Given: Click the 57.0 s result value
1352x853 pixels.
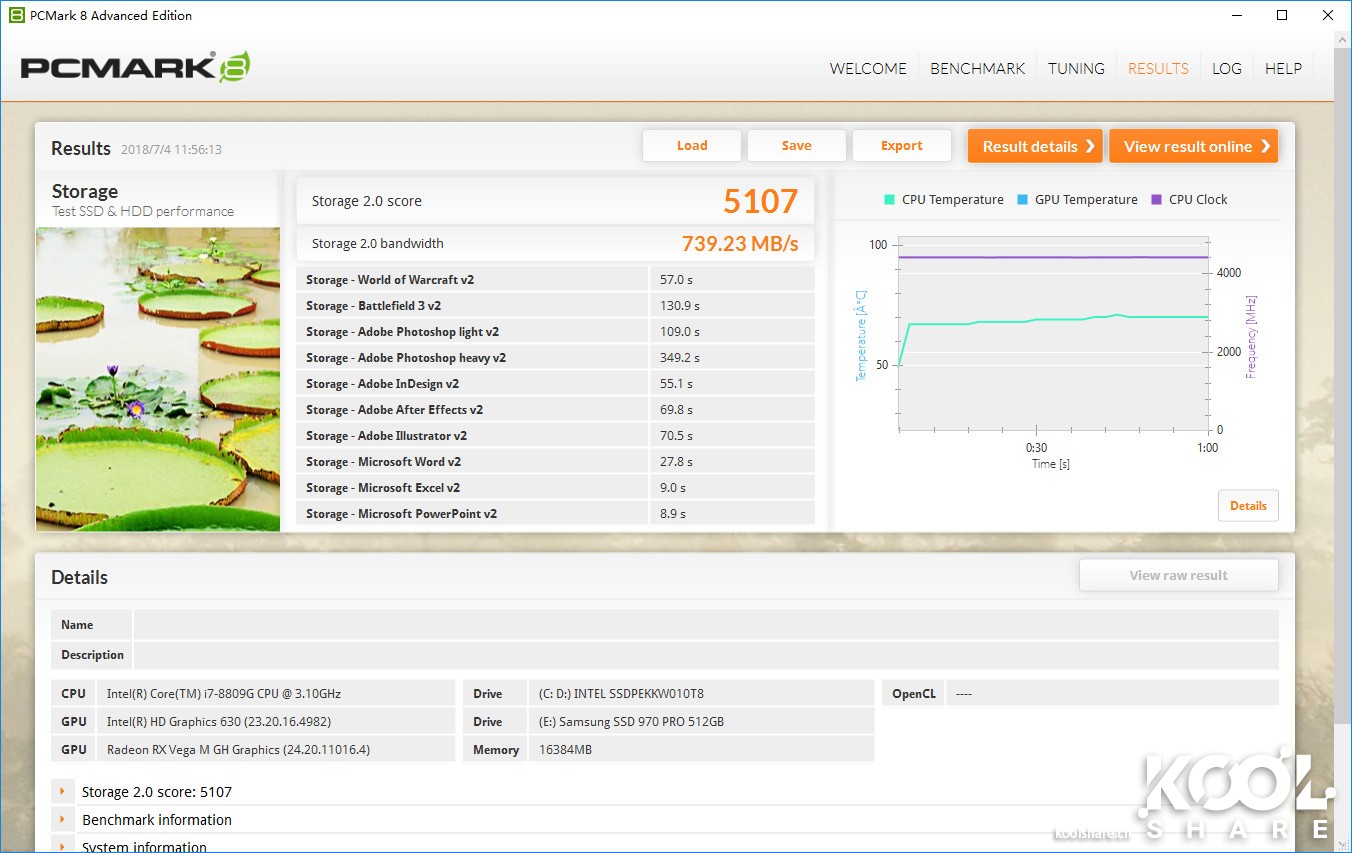Looking at the screenshot, I should 677,280.
